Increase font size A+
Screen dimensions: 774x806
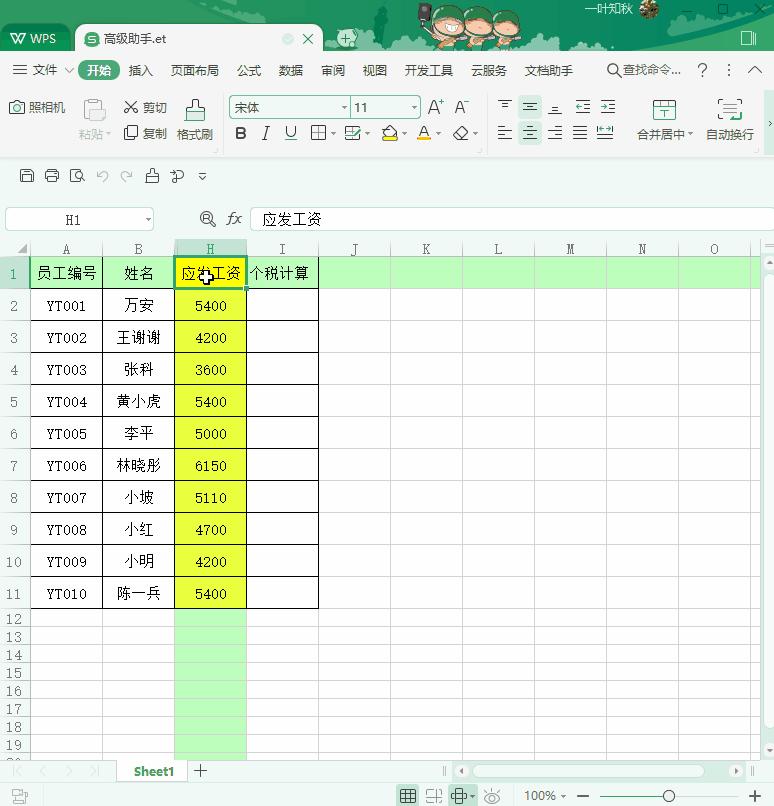click(436, 107)
